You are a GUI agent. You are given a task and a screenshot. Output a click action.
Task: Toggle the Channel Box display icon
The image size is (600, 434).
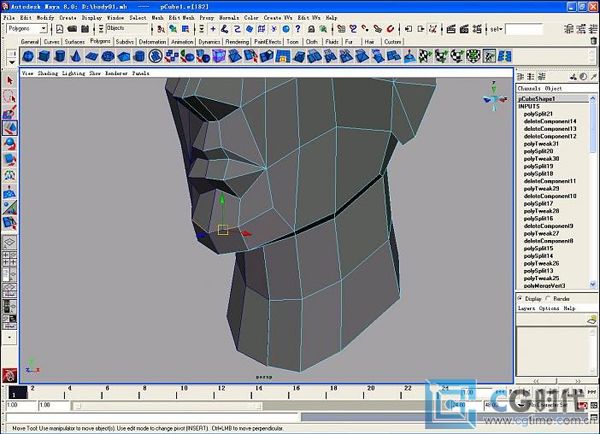pos(592,29)
